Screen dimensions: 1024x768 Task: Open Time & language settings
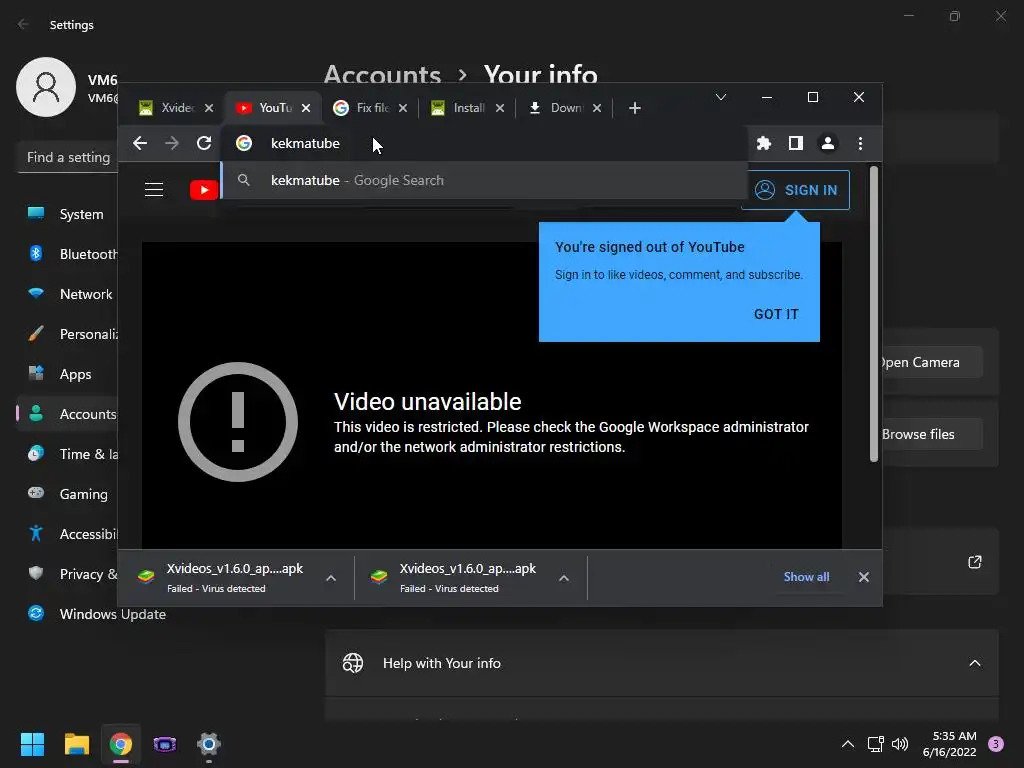tap(67, 454)
